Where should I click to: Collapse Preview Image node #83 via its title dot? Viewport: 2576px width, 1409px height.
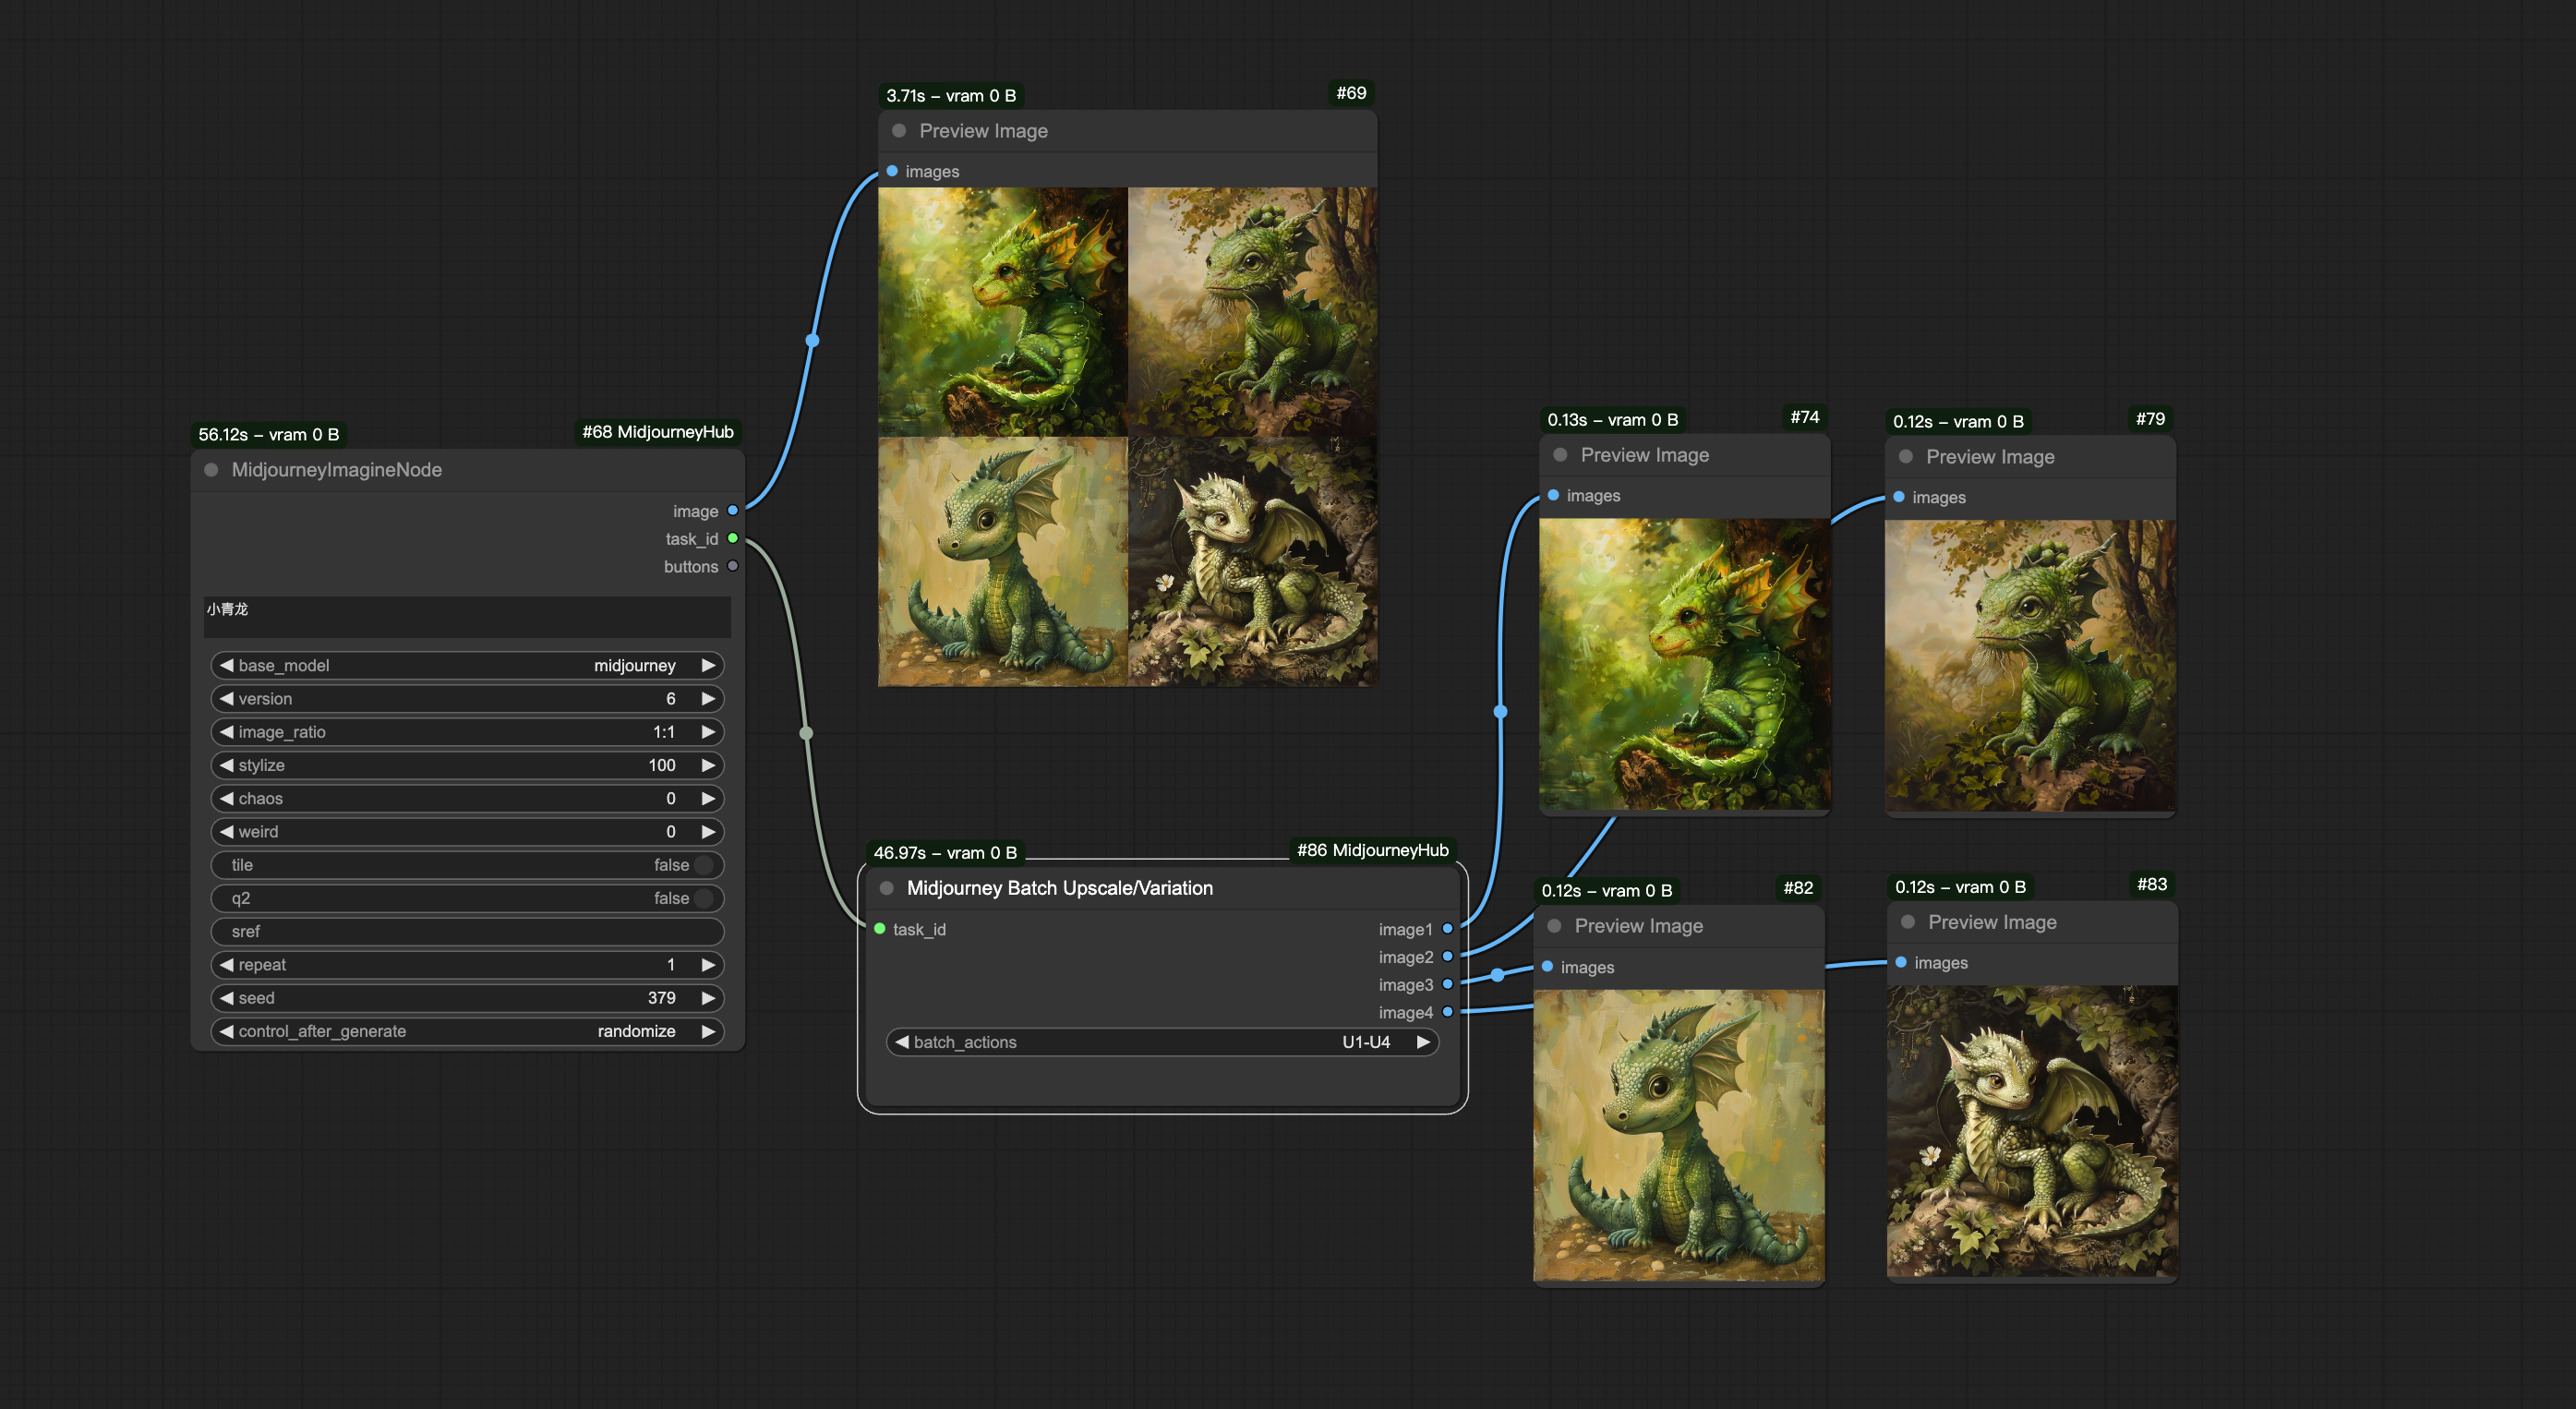tap(1908, 922)
